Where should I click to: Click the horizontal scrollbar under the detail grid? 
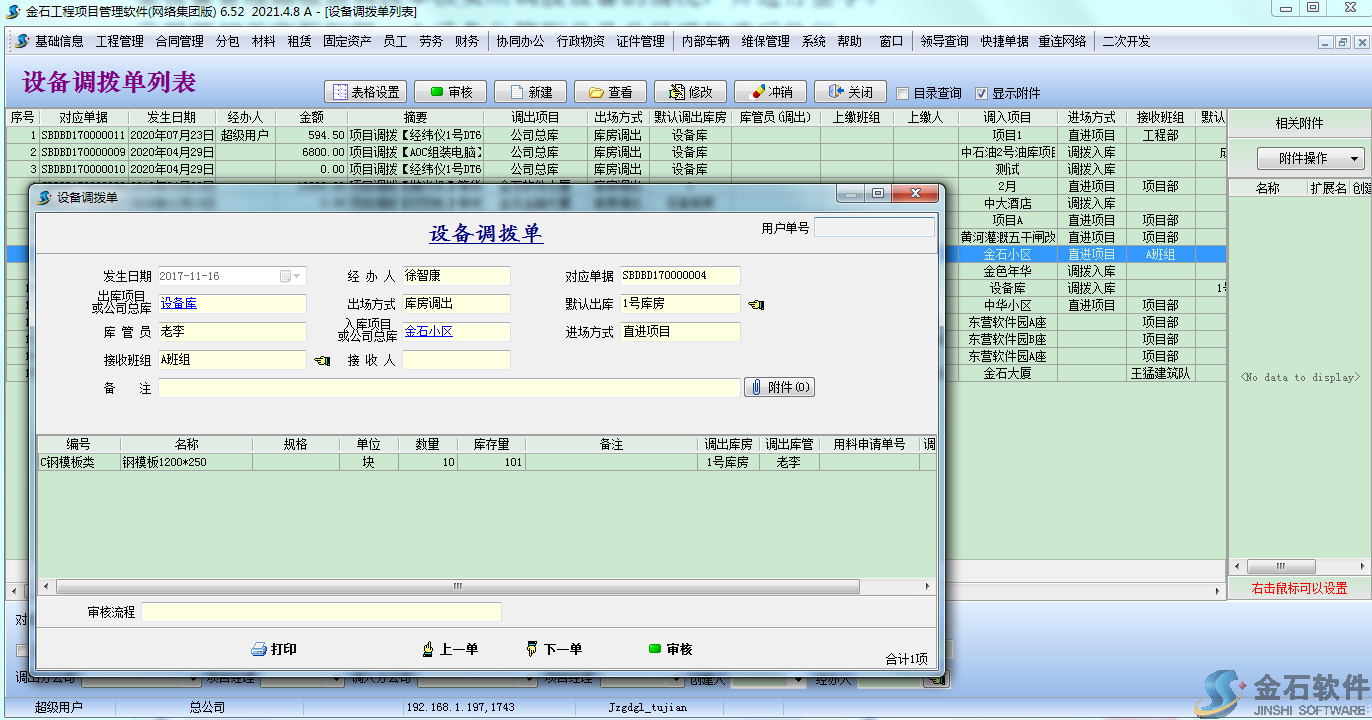(457, 586)
